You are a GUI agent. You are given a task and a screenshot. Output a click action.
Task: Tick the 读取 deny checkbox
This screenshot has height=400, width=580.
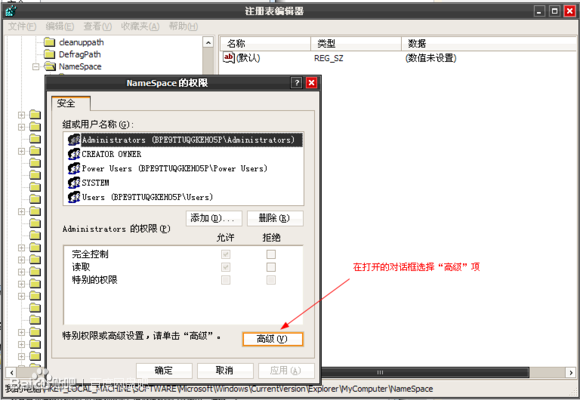[271, 267]
